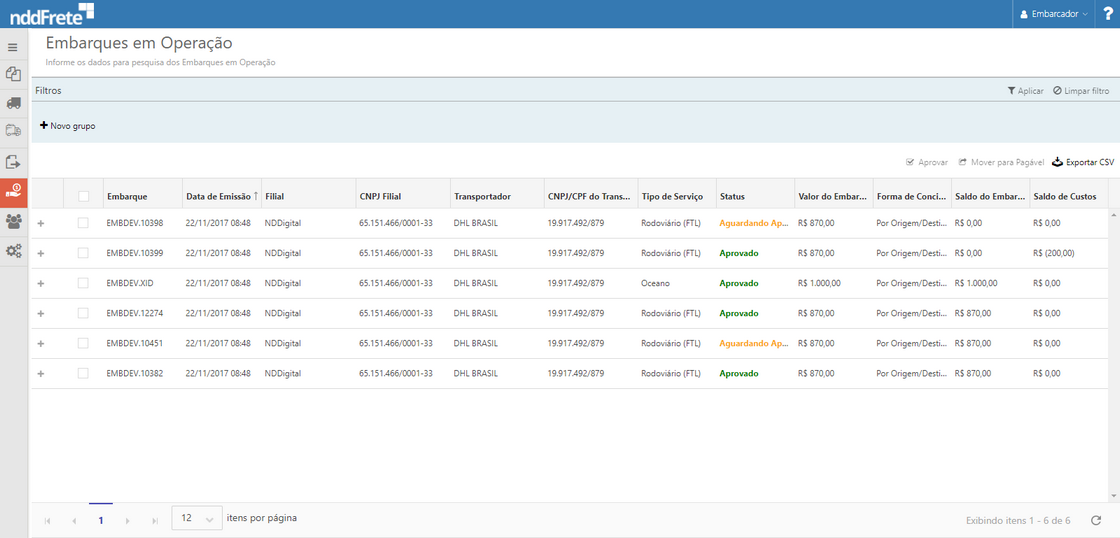The width and height of the screenshot is (1120, 538).
Task: Check the box for EMBDEV.10398 row
Action: 84,223
